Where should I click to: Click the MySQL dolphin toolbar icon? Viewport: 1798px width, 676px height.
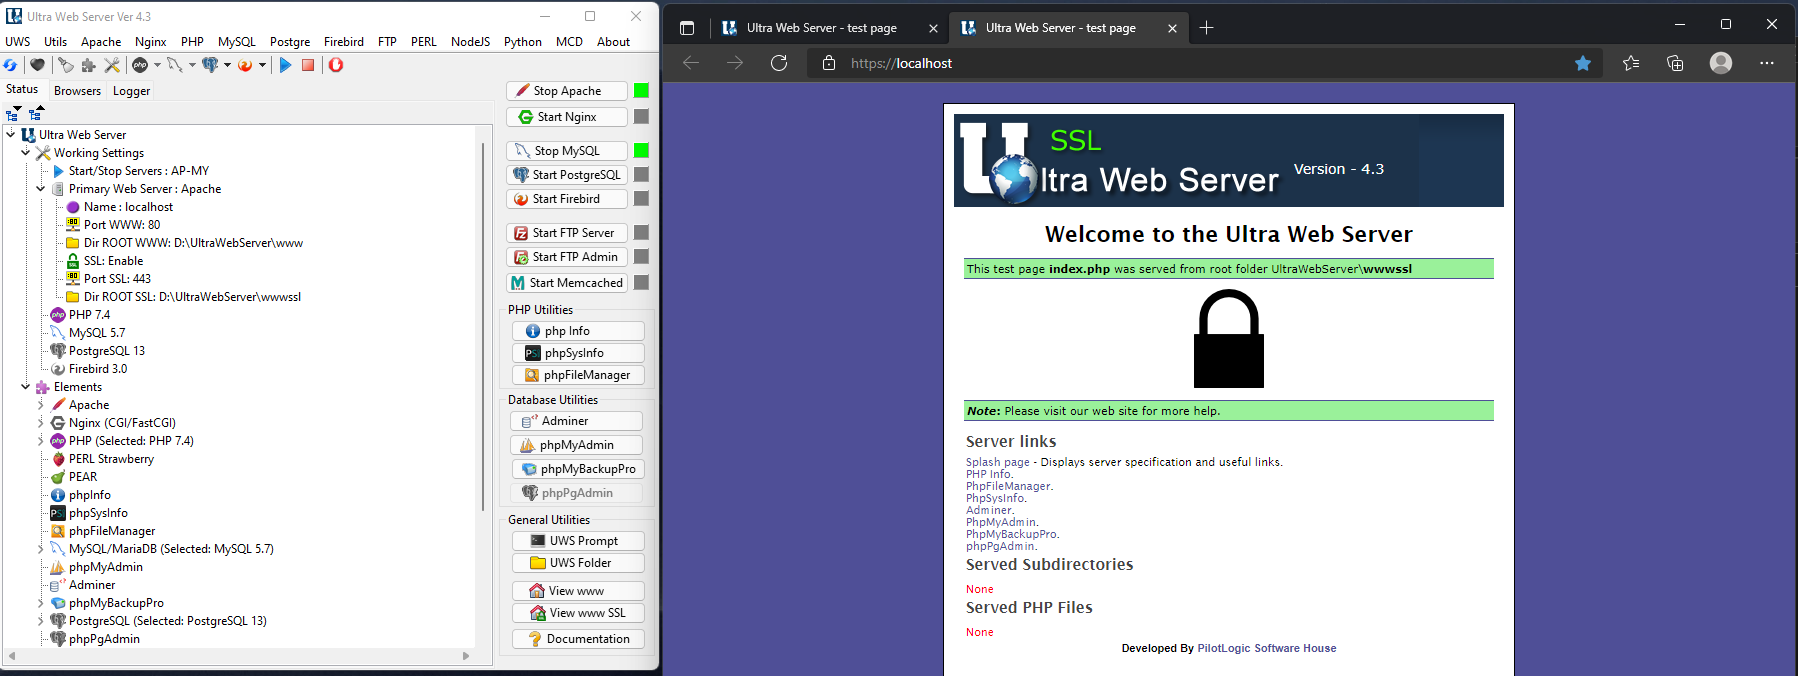click(x=174, y=65)
